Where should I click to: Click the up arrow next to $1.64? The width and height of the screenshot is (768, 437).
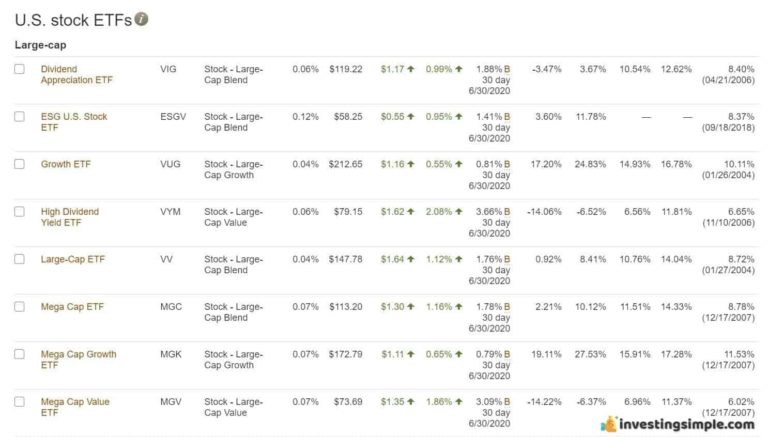tap(410, 259)
